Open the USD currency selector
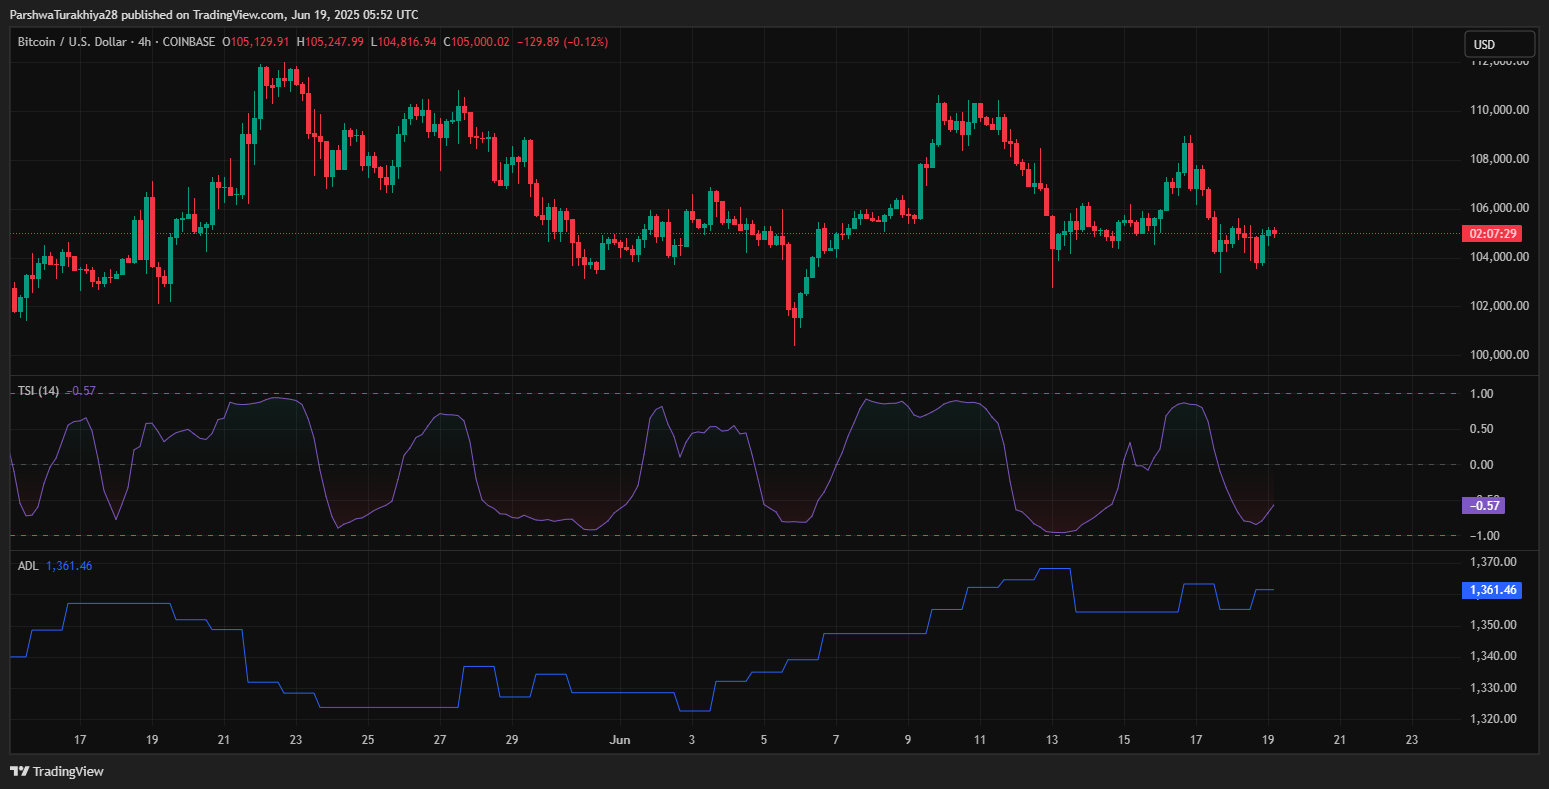Screen dimensions: 1549x789 (1499, 44)
